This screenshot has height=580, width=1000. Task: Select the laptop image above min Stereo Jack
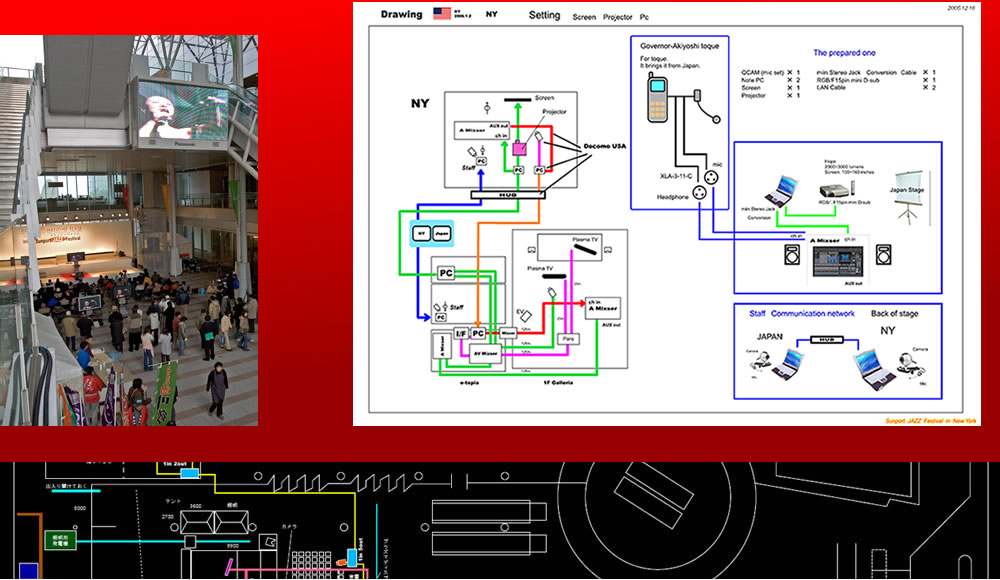[782, 191]
